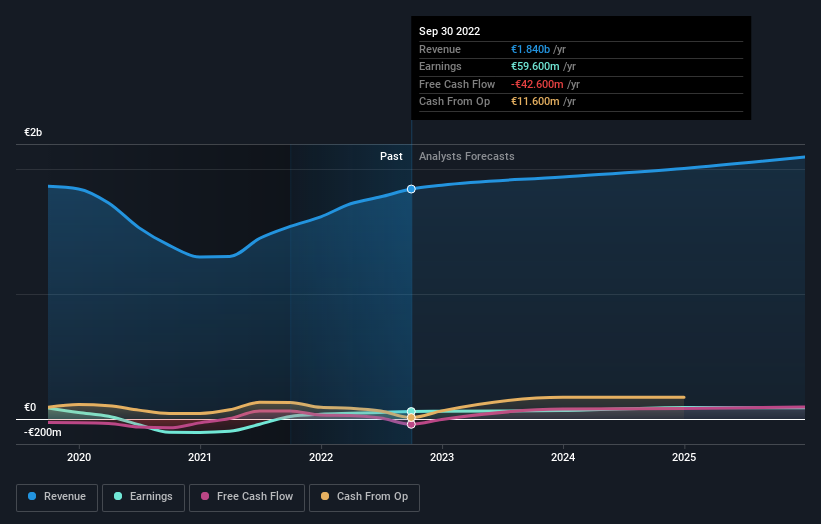Click the Revenue data point marker at Sep 2022
The height and width of the screenshot is (524, 821).
(x=411, y=189)
